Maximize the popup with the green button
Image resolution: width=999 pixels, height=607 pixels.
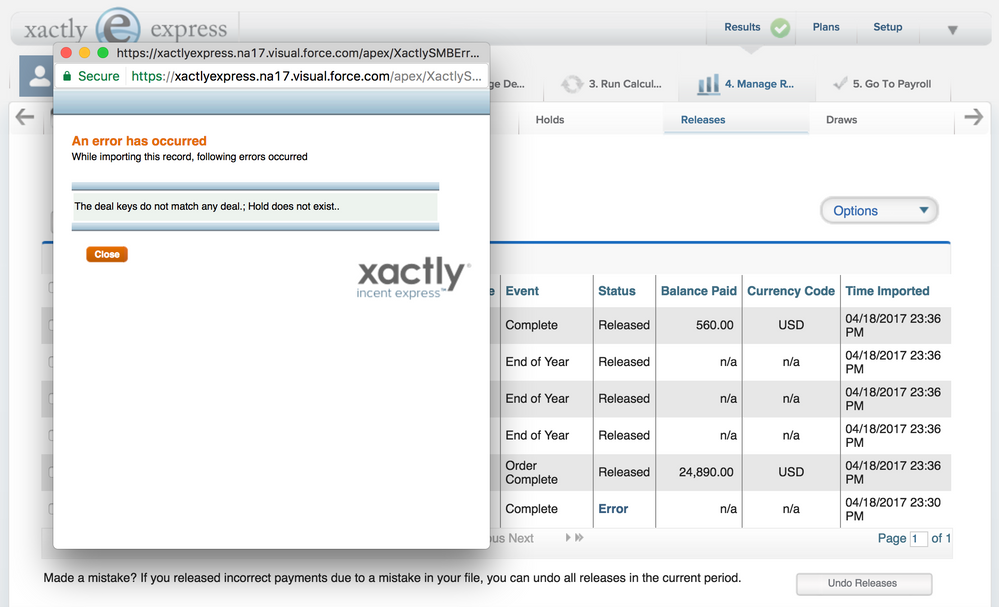(103, 52)
